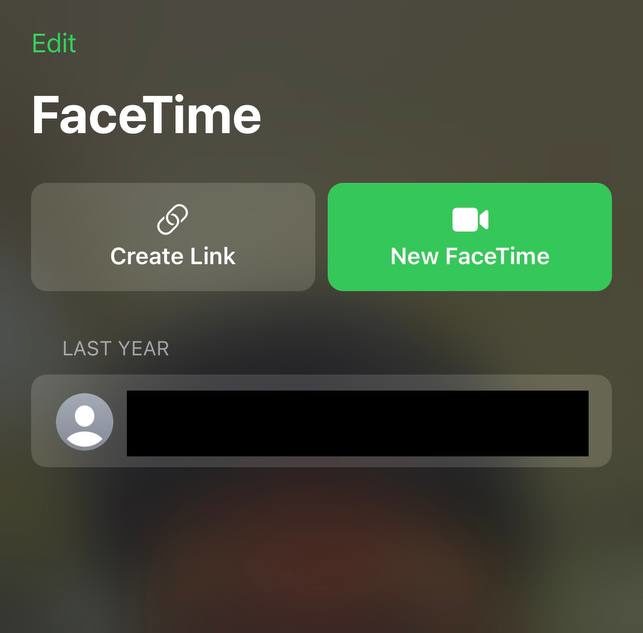This screenshot has height=633, width=643.
Task: Click the Create Link text label
Action: [x=173, y=256]
